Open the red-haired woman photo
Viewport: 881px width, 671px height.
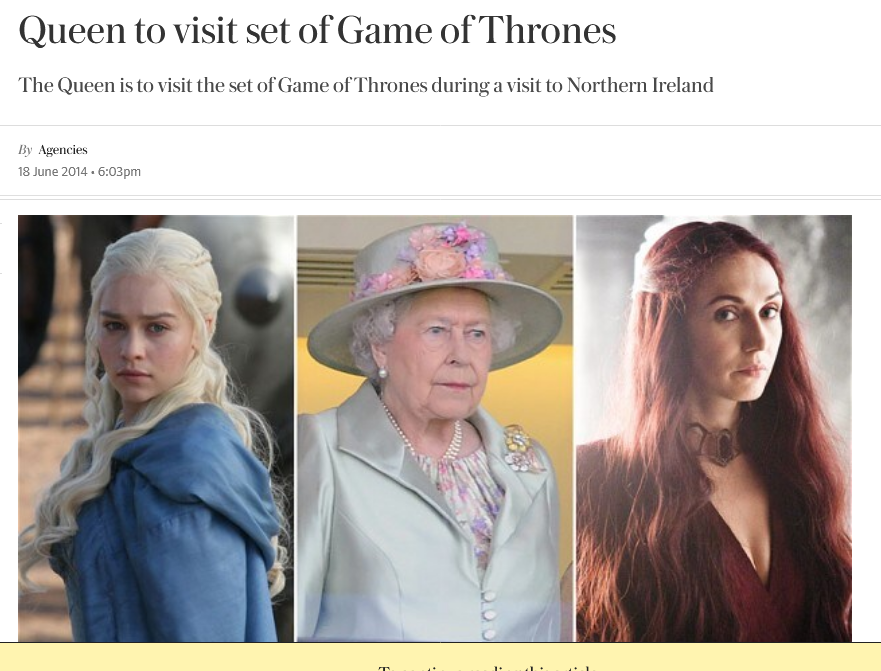point(714,428)
